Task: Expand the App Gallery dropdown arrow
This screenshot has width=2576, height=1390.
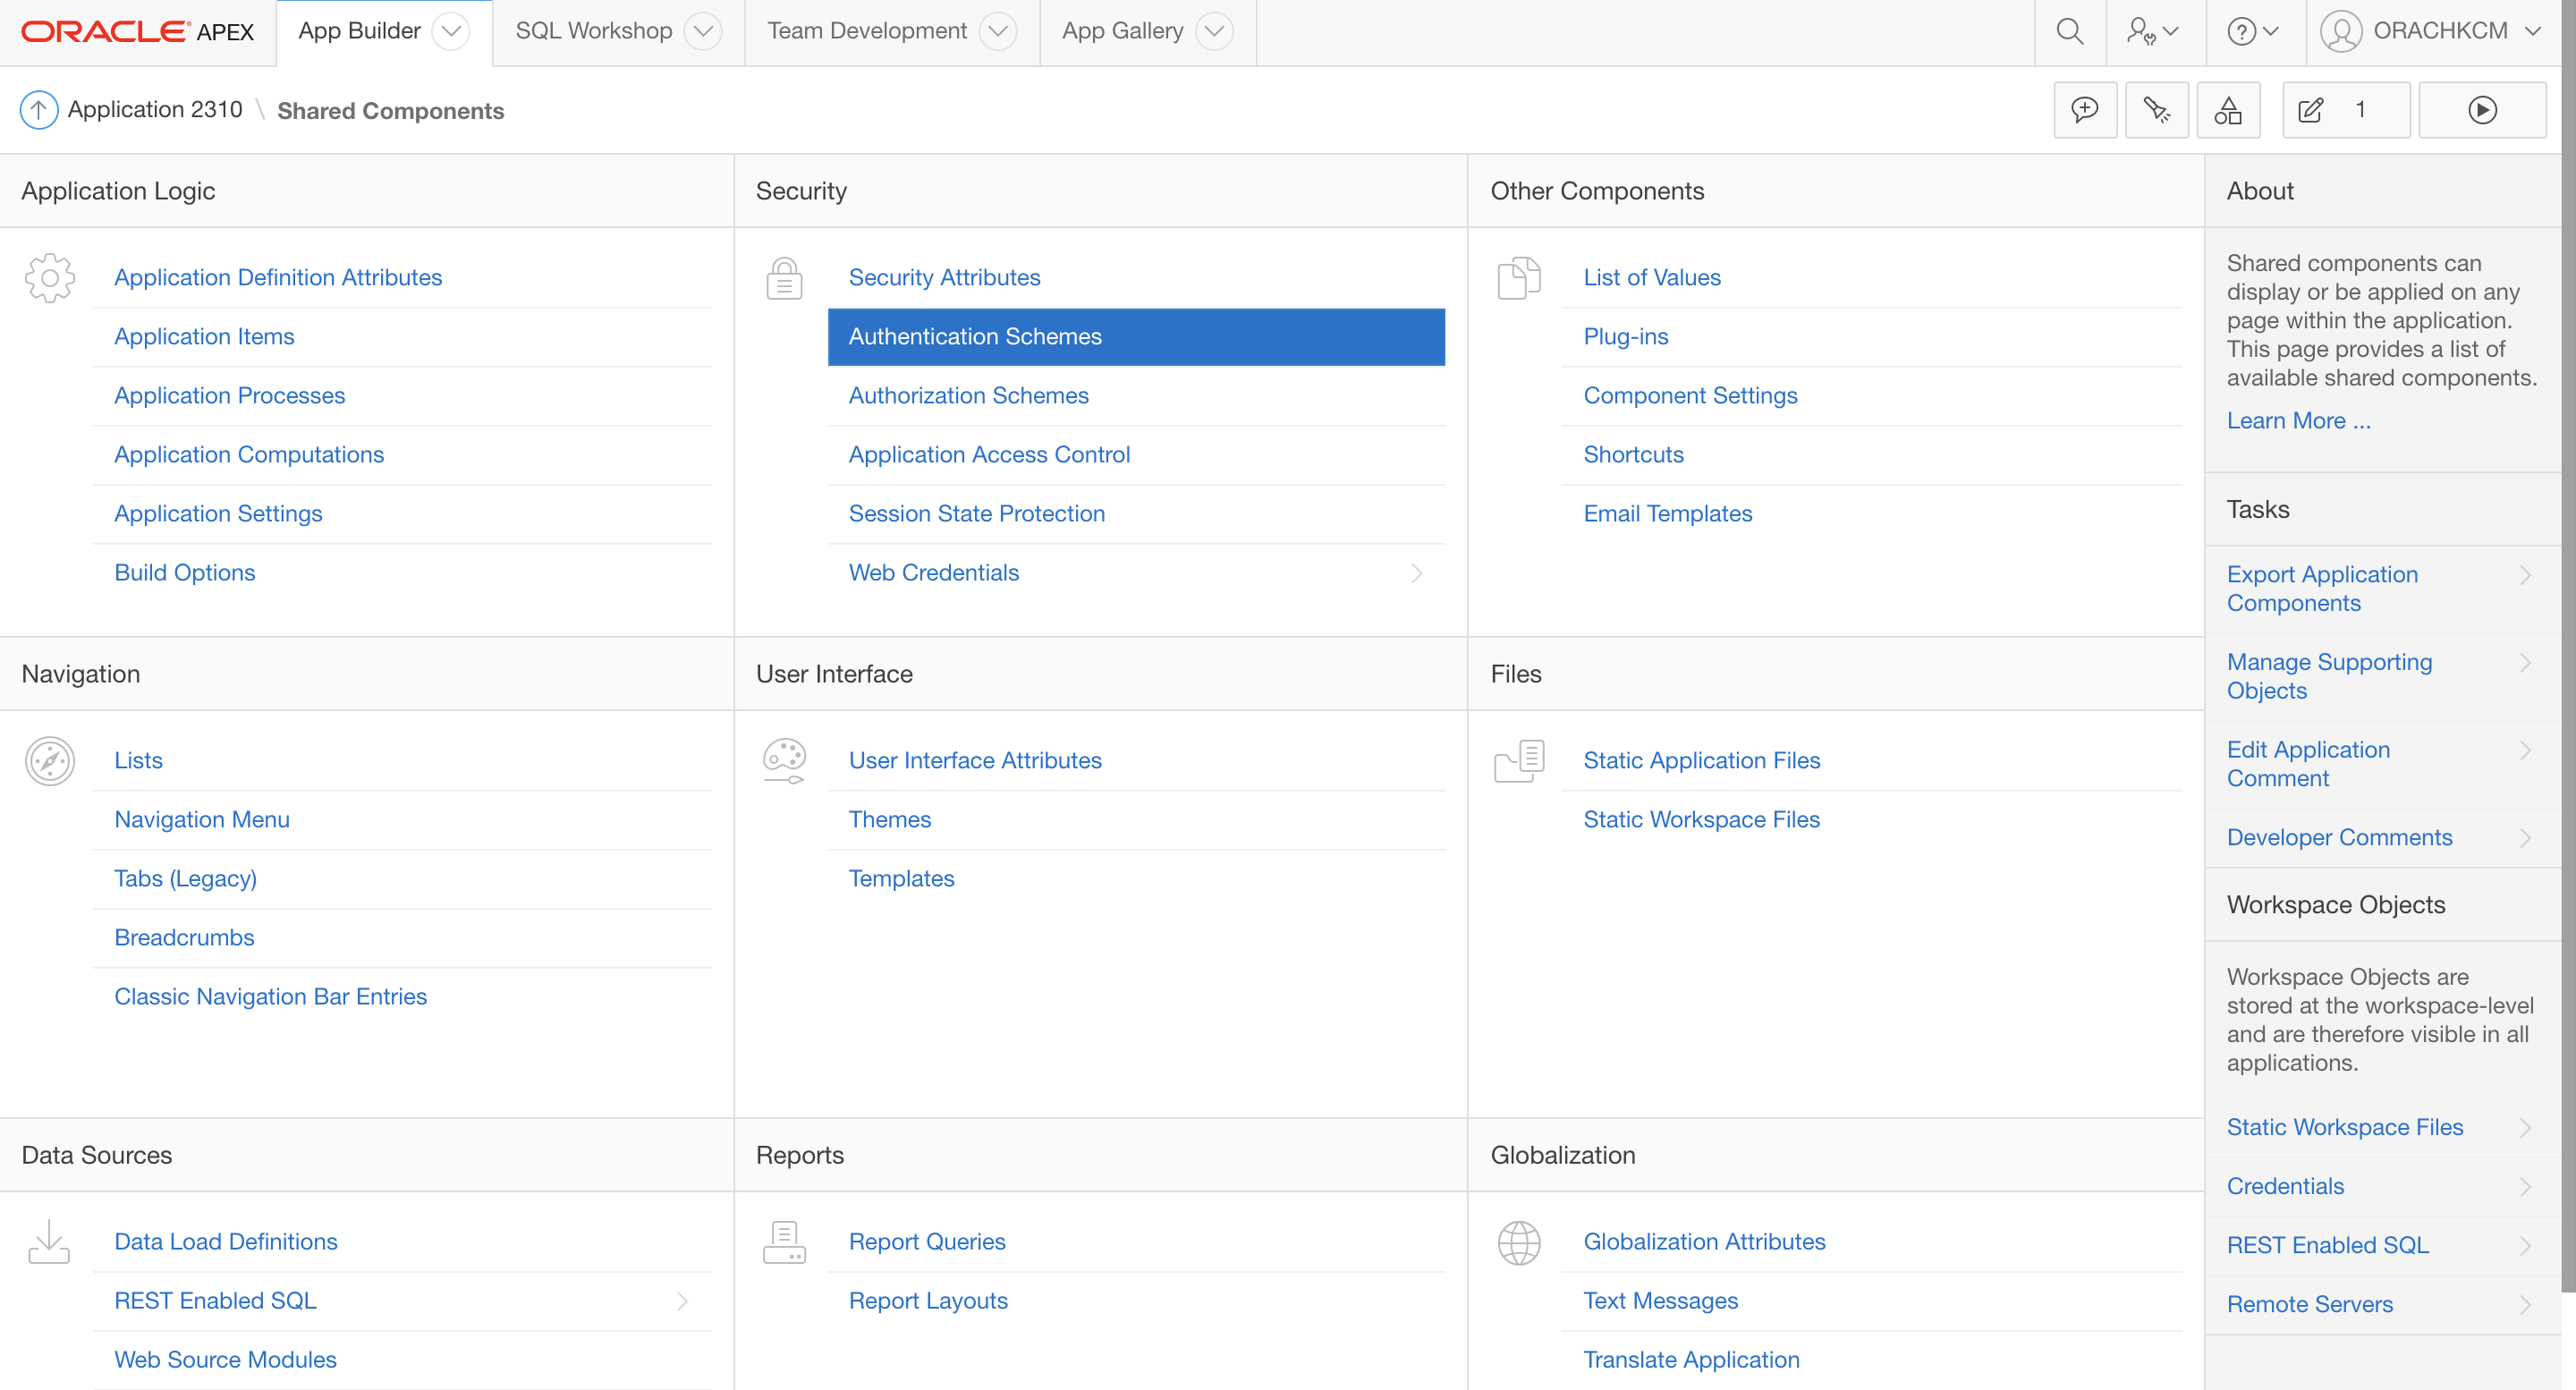Action: click(1214, 32)
